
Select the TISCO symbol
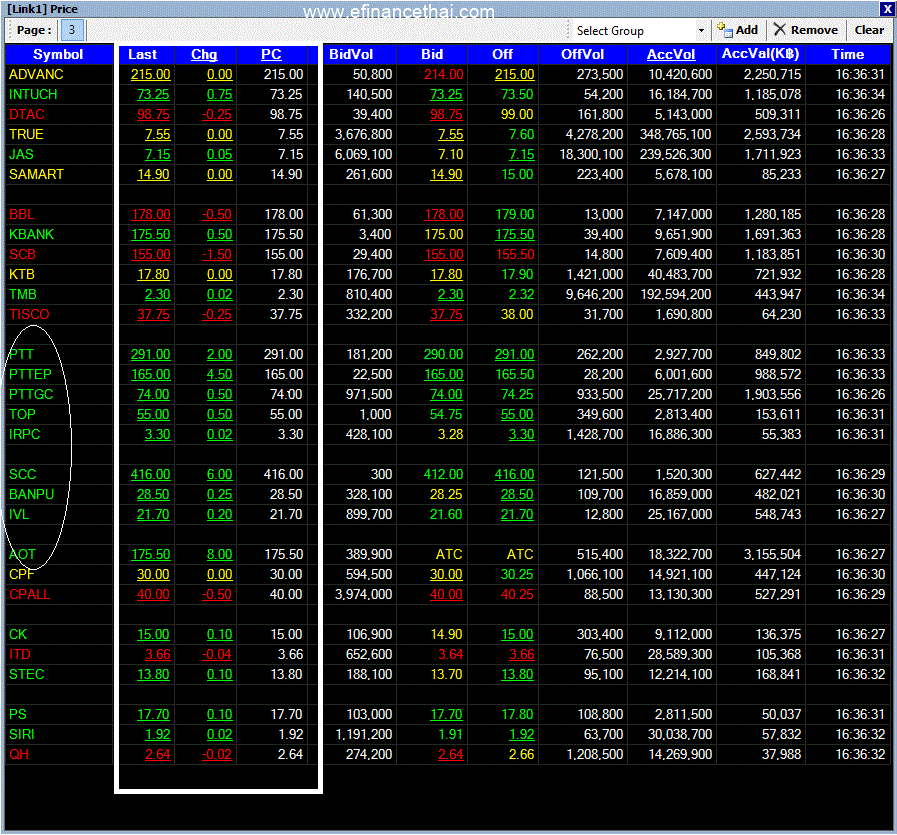click(x=29, y=315)
